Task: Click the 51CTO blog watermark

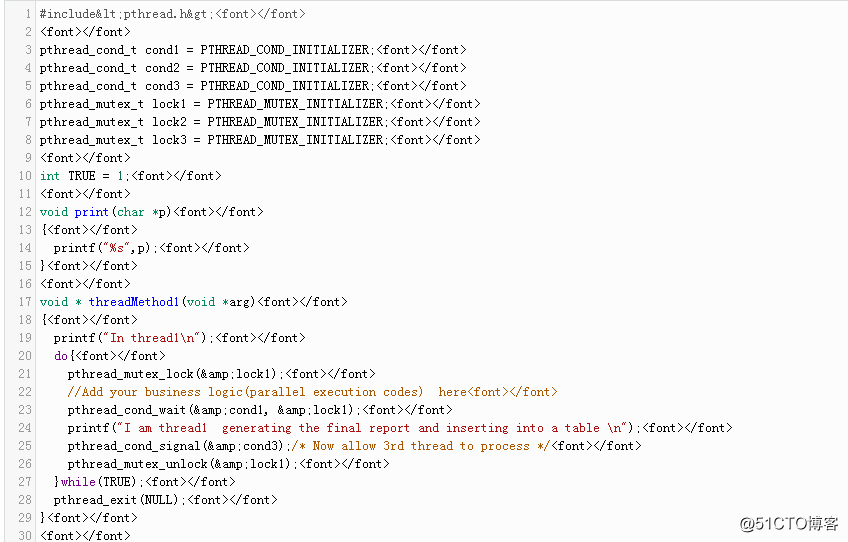Action: click(x=789, y=524)
